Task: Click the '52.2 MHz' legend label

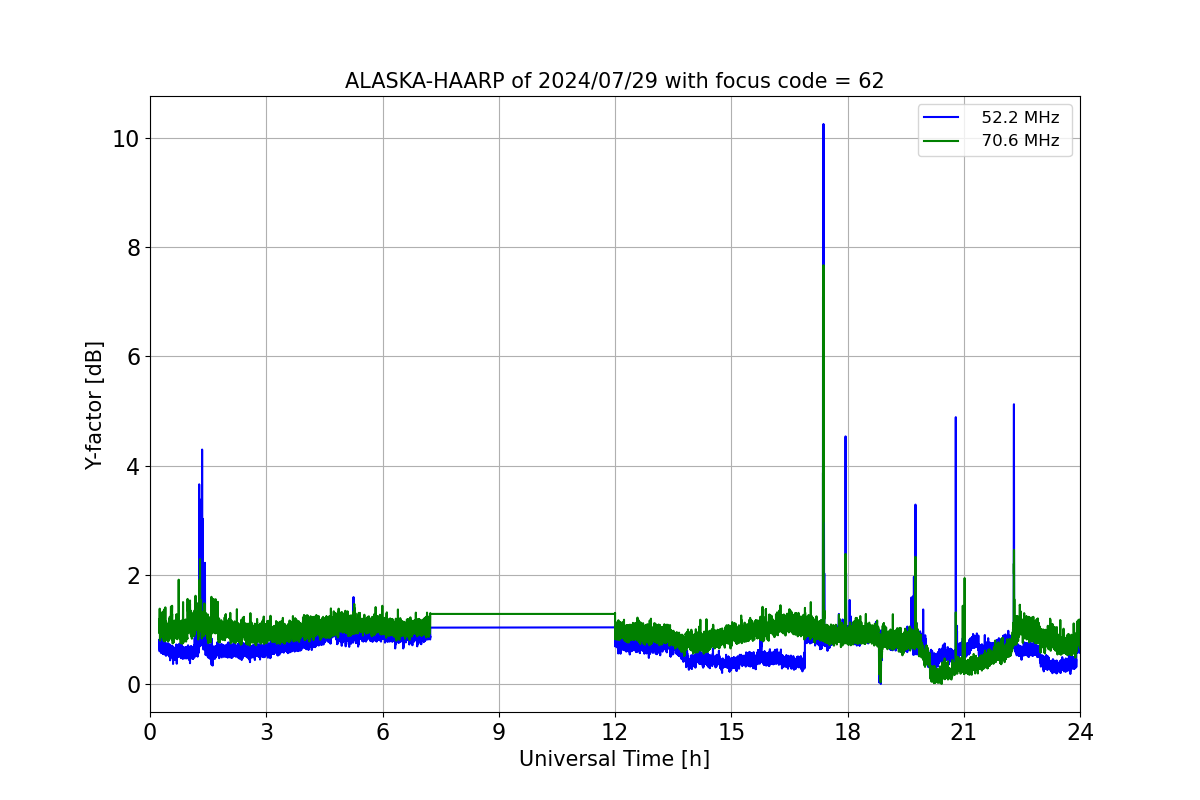Action: point(1020,118)
